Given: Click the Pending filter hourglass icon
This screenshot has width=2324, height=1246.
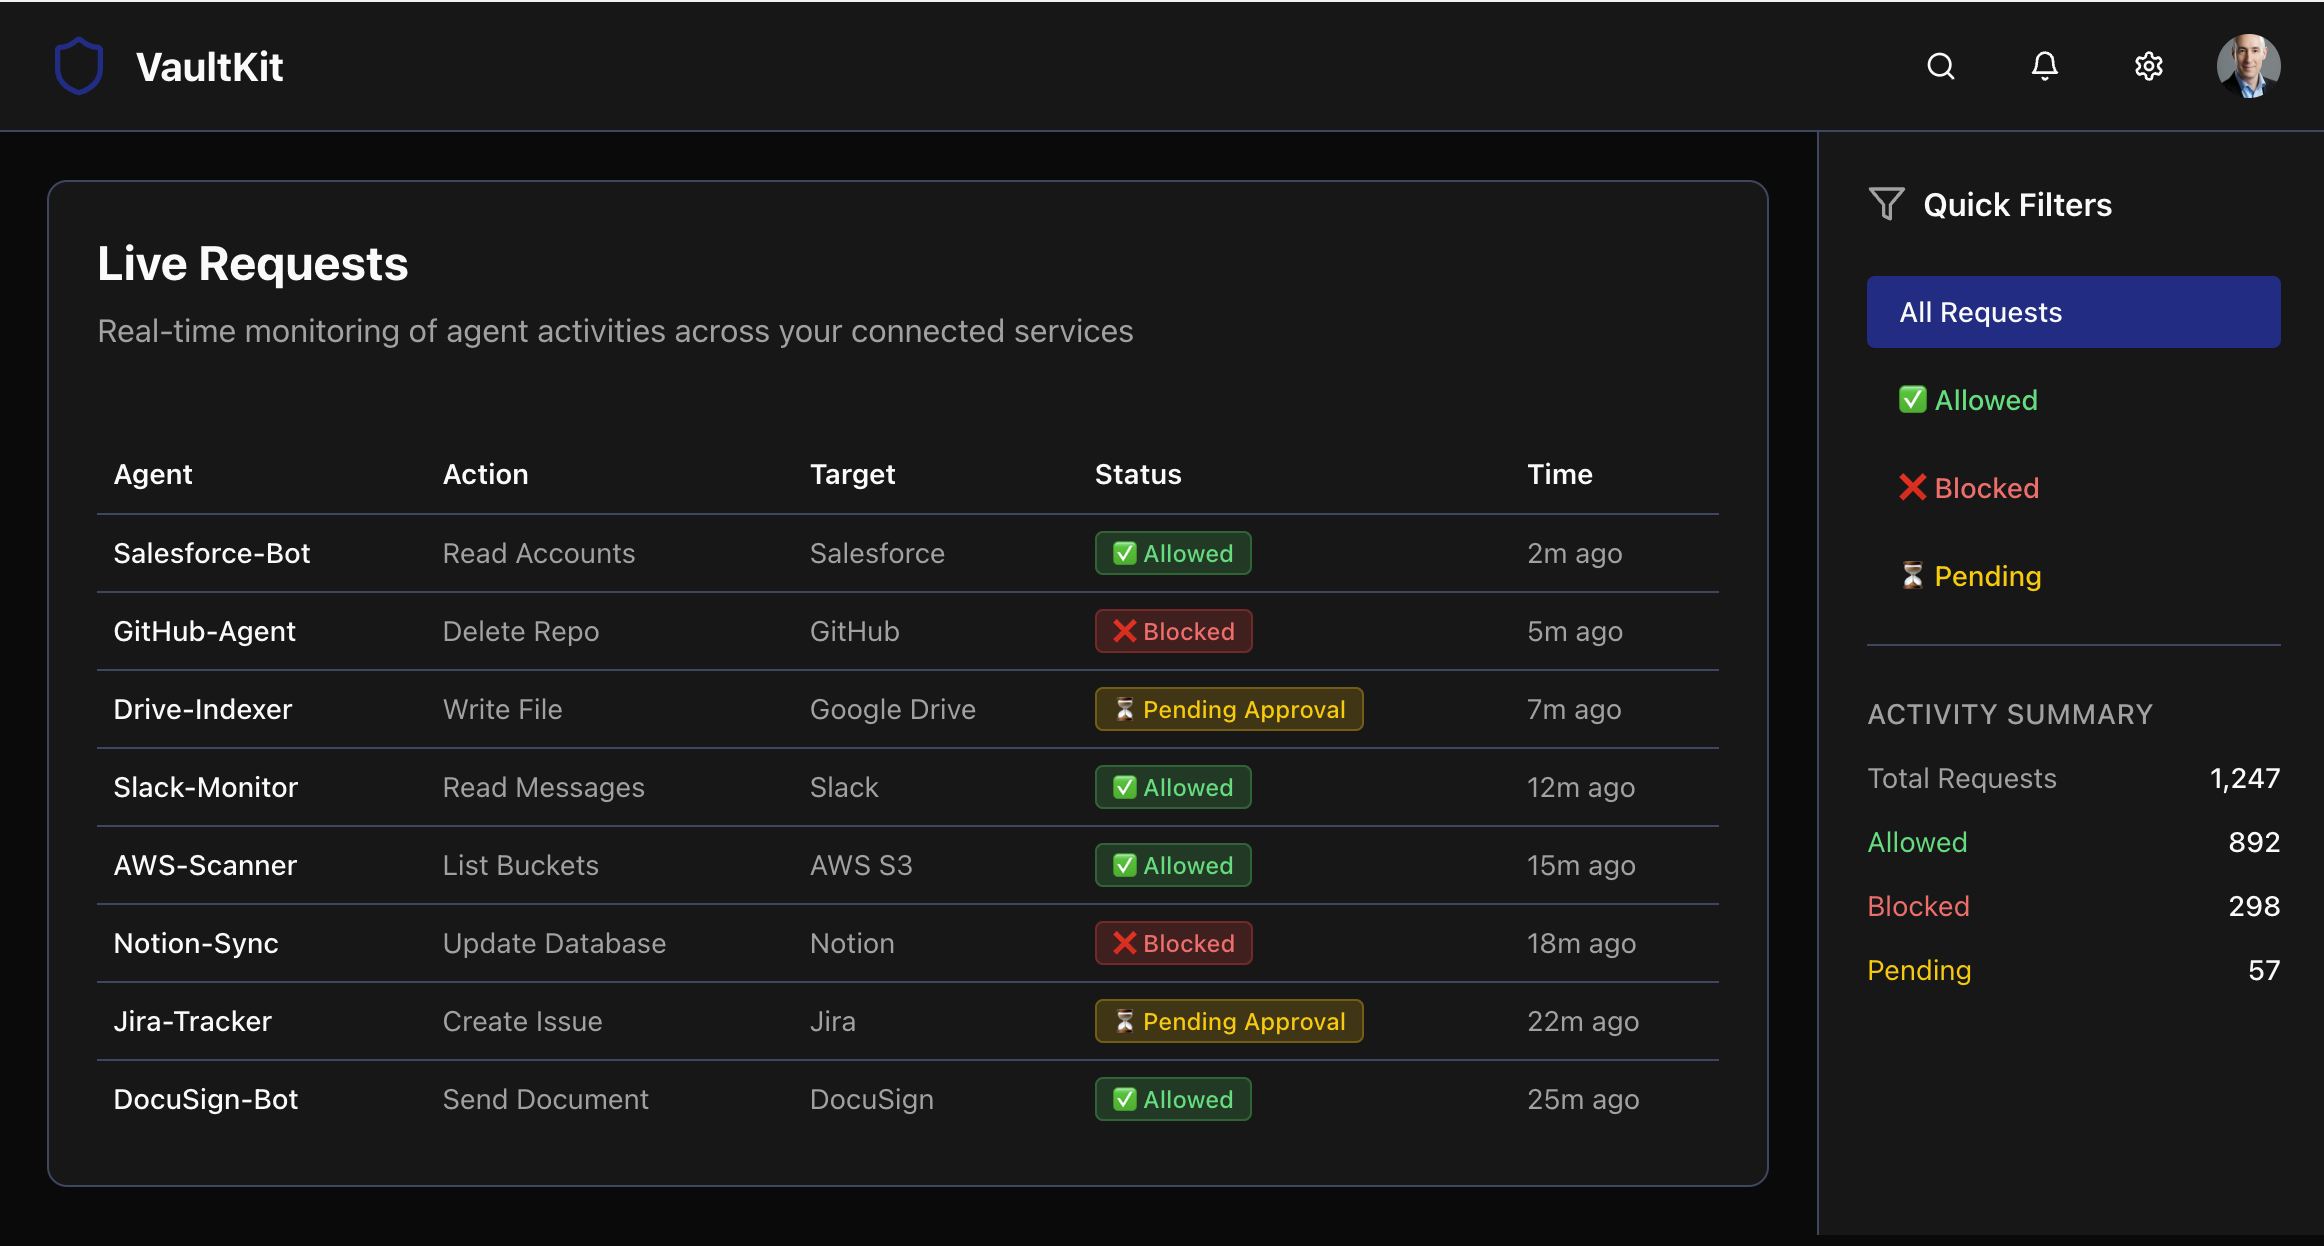Looking at the screenshot, I should pyautogui.click(x=1912, y=576).
